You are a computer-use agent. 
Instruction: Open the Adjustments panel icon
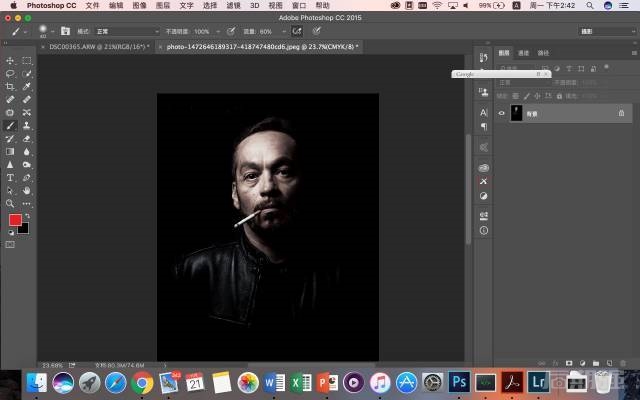click(x=484, y=196)
